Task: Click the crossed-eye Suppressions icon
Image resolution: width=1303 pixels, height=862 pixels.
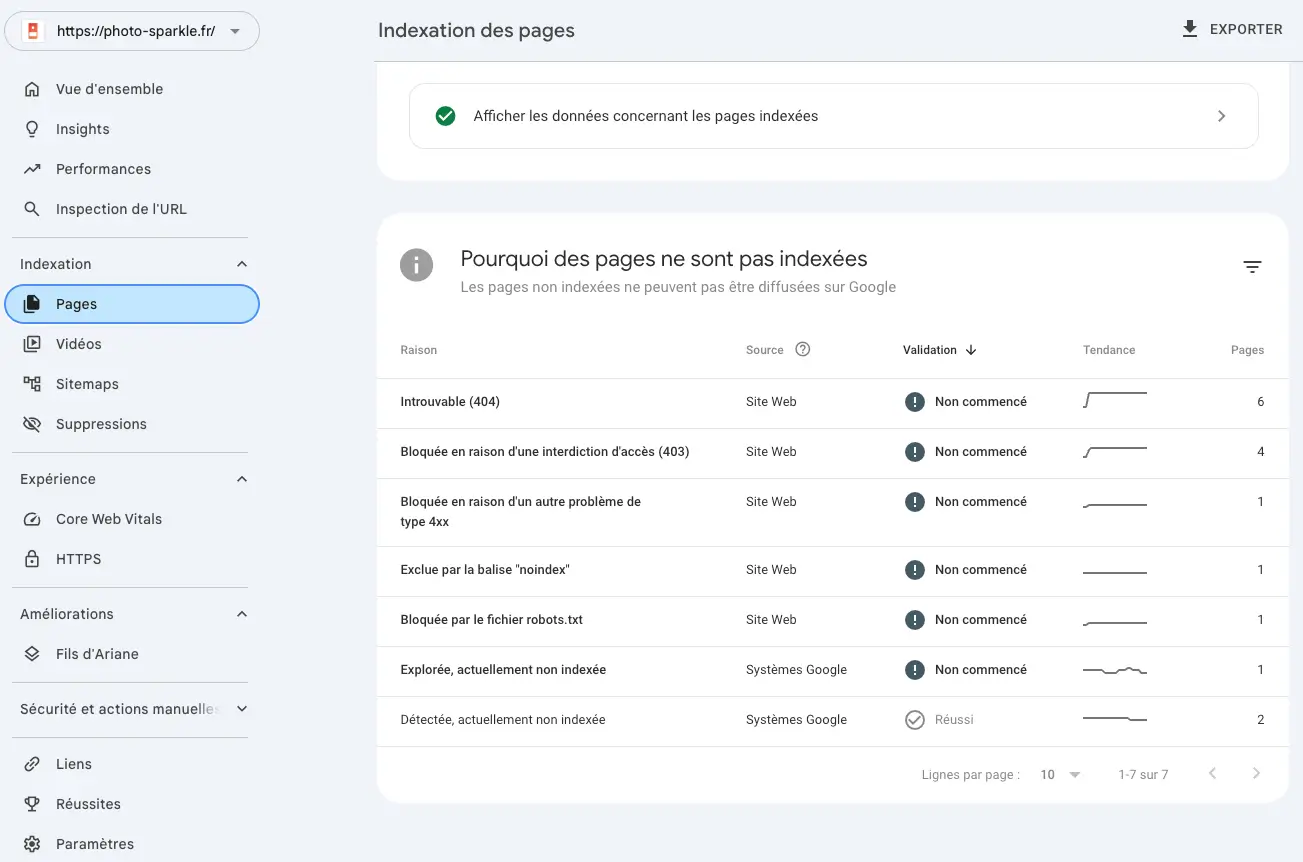Action: point(32,424)
